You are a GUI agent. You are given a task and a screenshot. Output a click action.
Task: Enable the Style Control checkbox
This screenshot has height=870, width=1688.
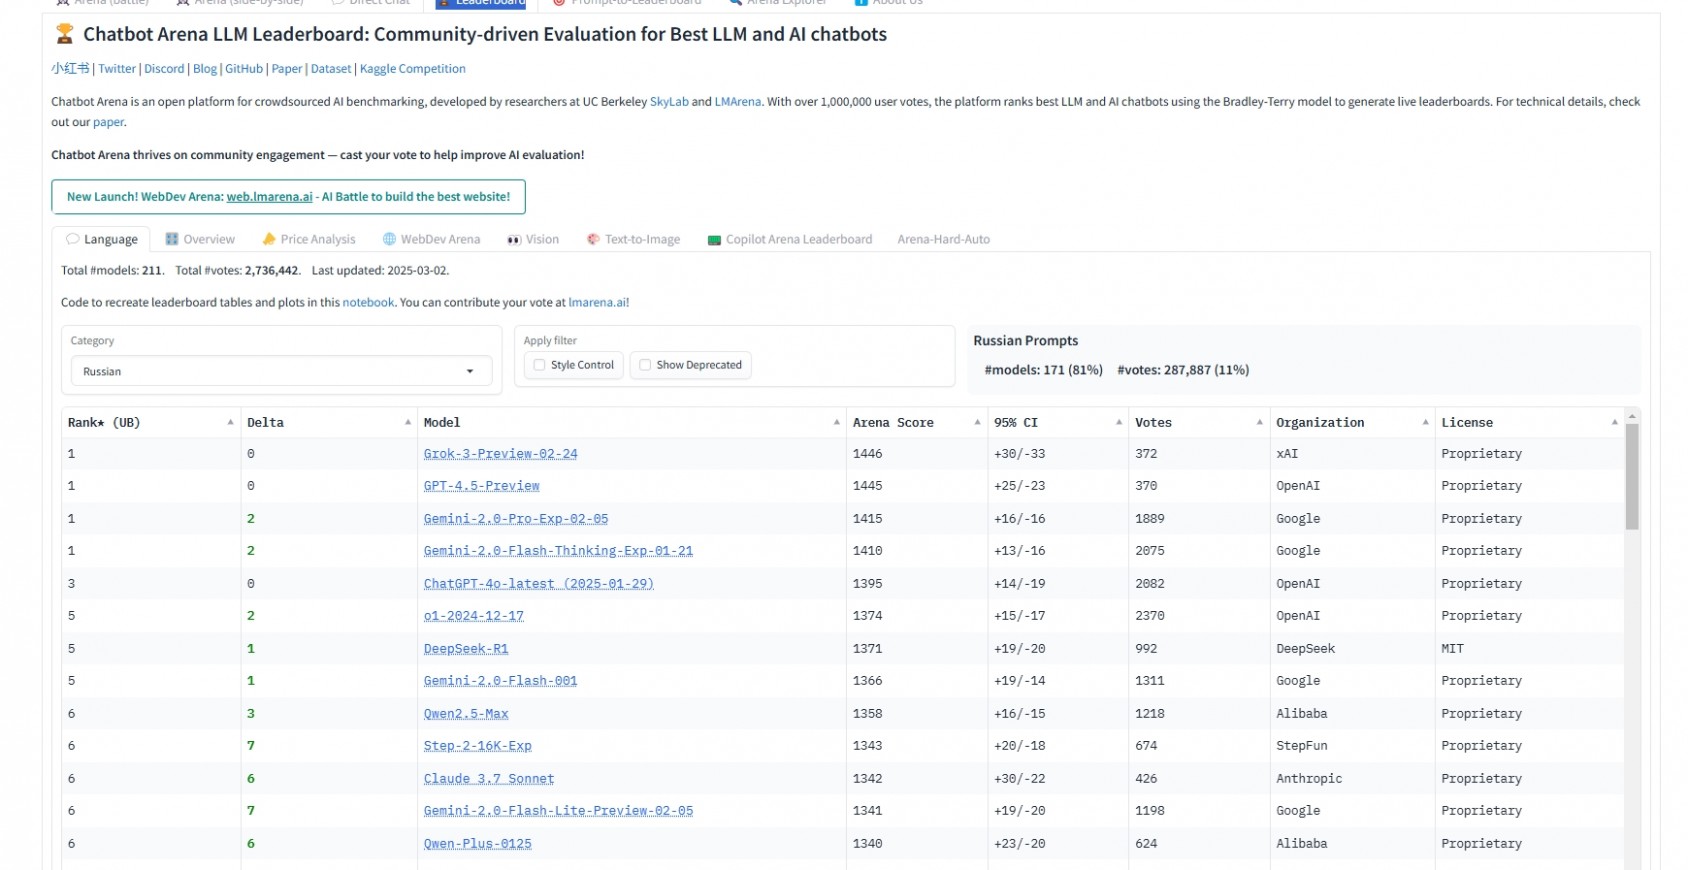coord(540,365)
